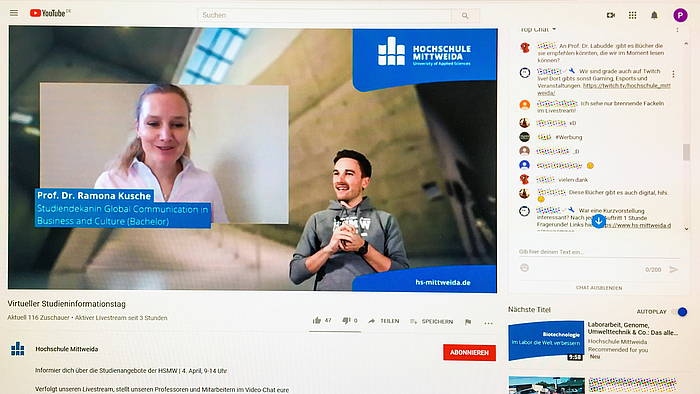The image size is (700, 394).
Task: Report the video with flag icon
Action: (x=468, y=322)
